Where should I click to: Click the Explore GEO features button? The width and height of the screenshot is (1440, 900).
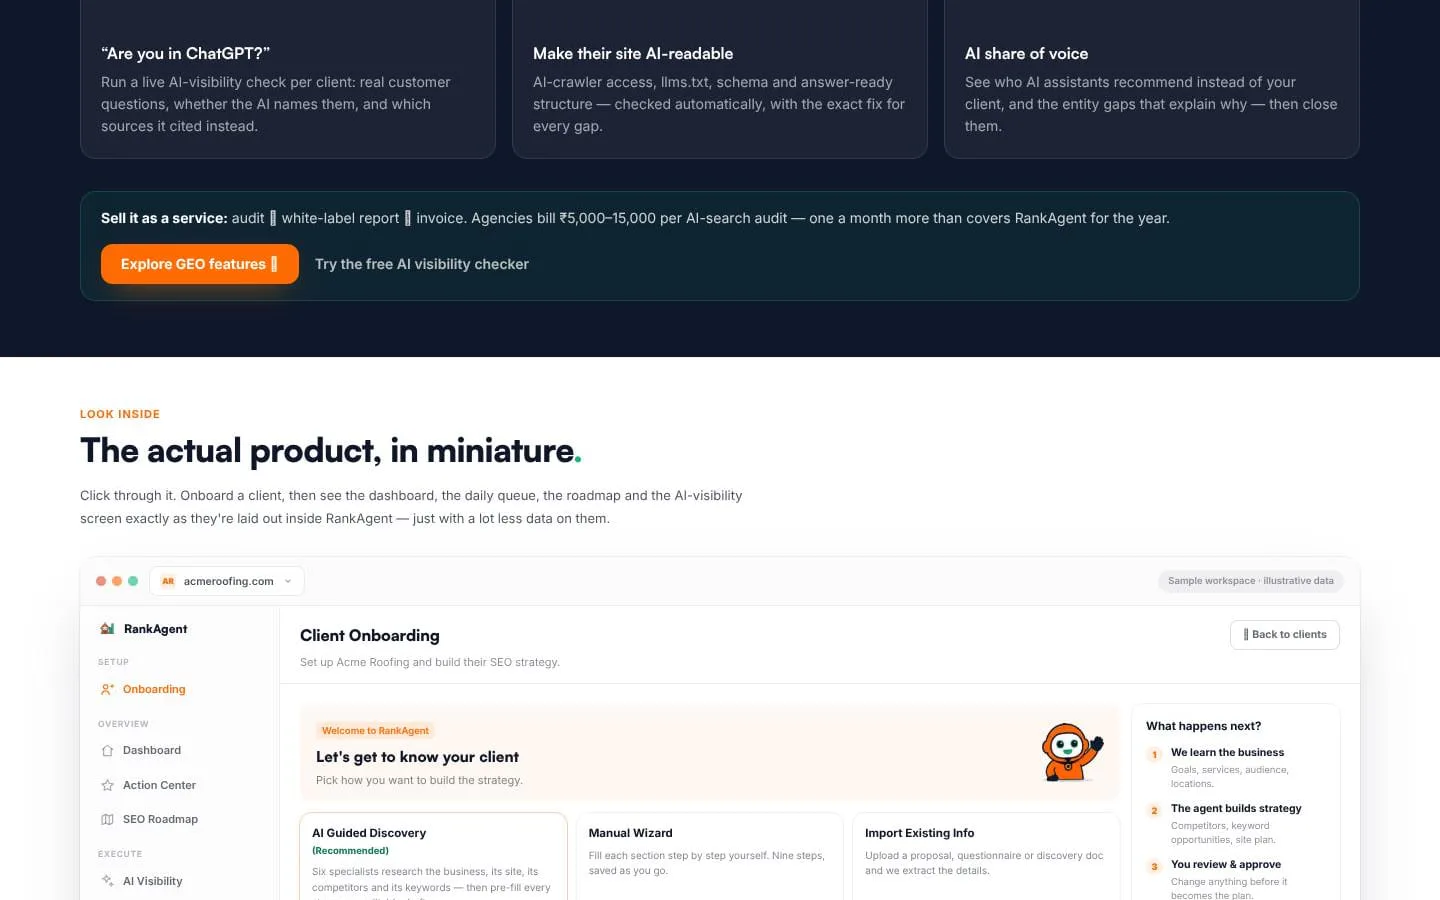click(200, 264)
